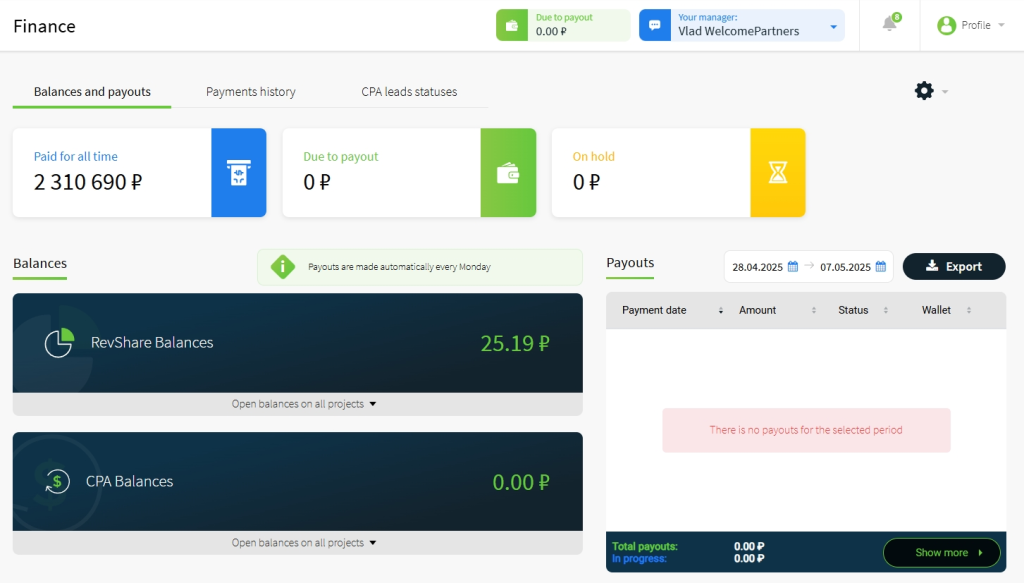This screenshot has height=583, width=1024.
Task: Click the green info diamond icon
Action: point(283,266)
